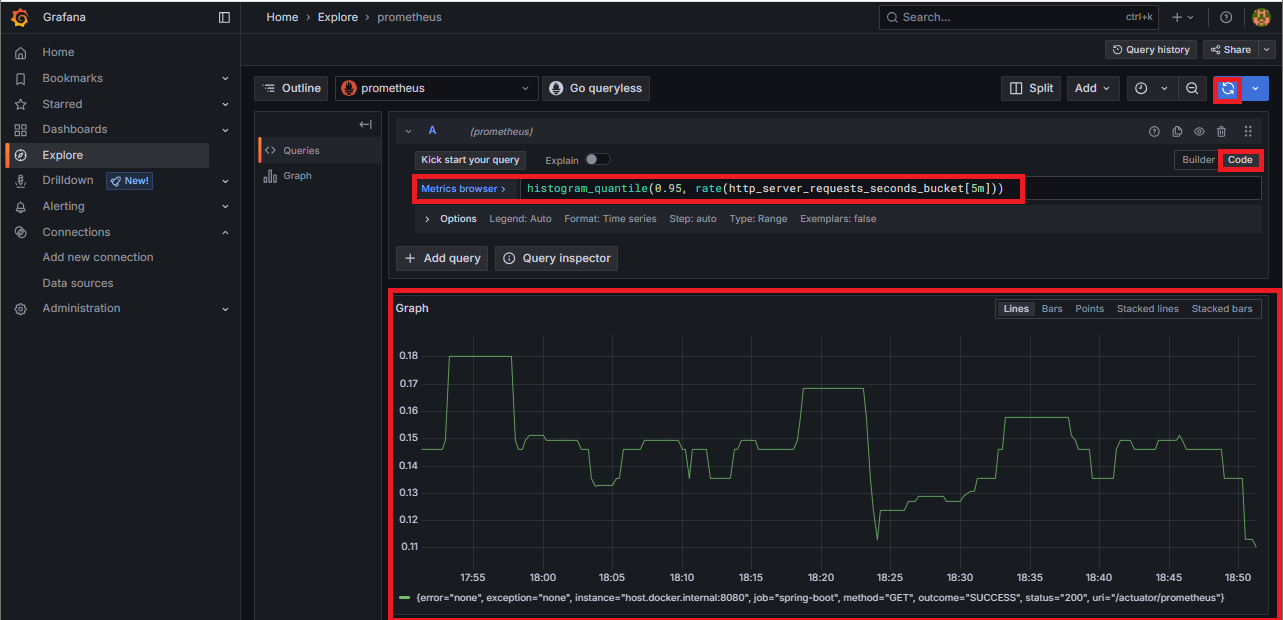
Task: Toggle the Explain switch
Action: 597,159
